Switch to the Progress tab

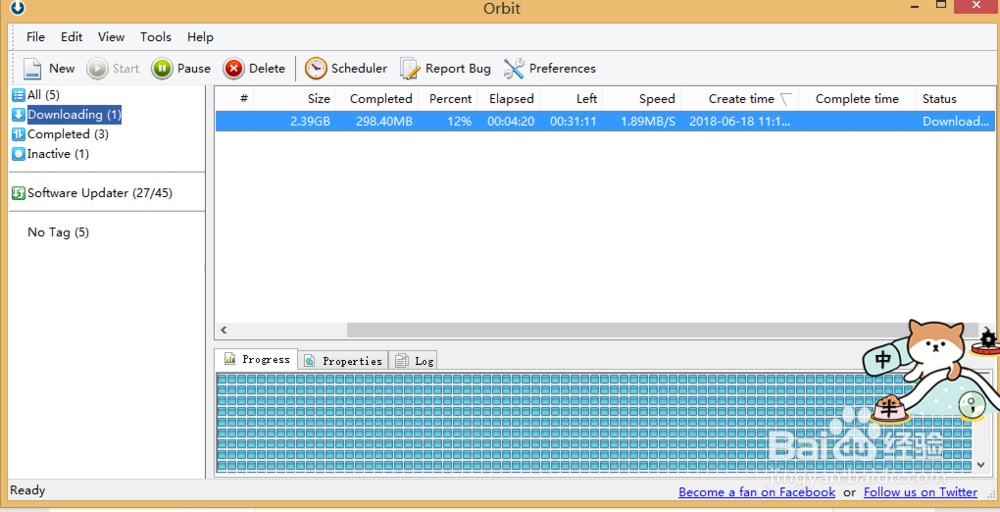pyautogui.click(x=256, y=359)
